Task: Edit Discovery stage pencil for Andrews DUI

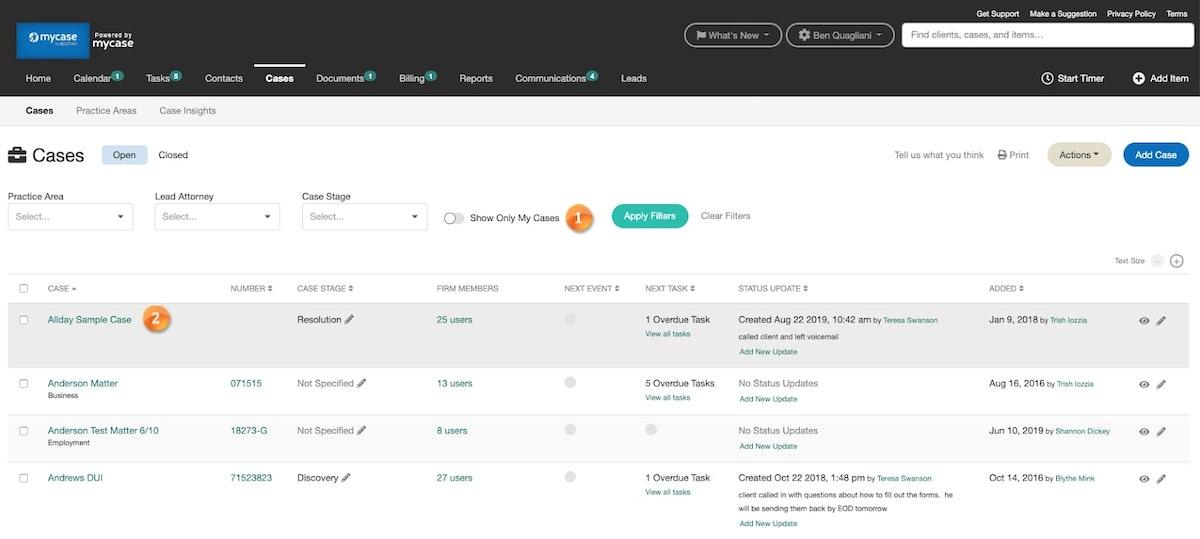Action: (x=346, y=478)
